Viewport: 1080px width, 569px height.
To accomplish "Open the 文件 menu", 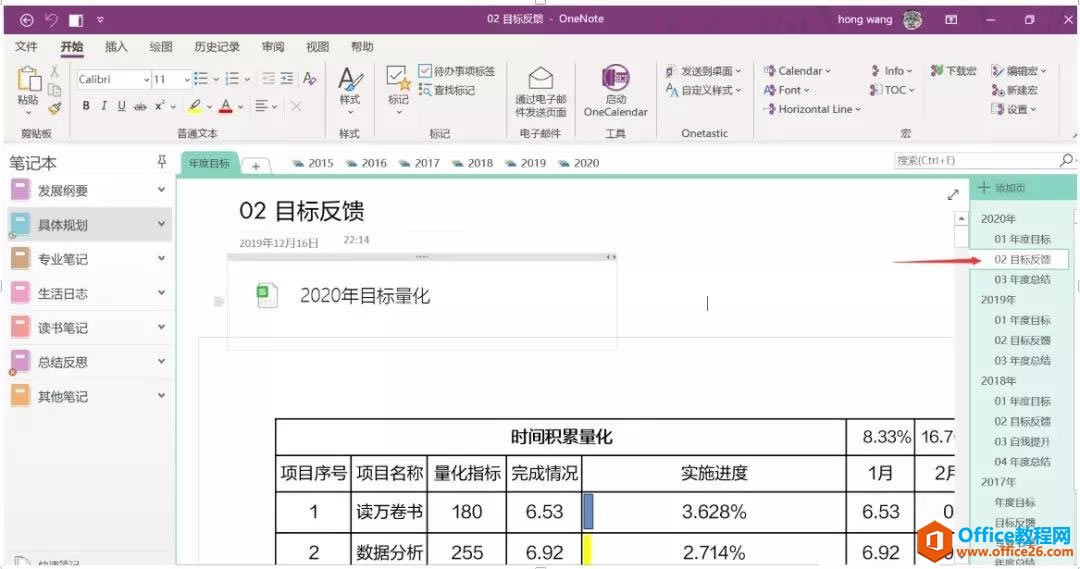I will [26, 47].
